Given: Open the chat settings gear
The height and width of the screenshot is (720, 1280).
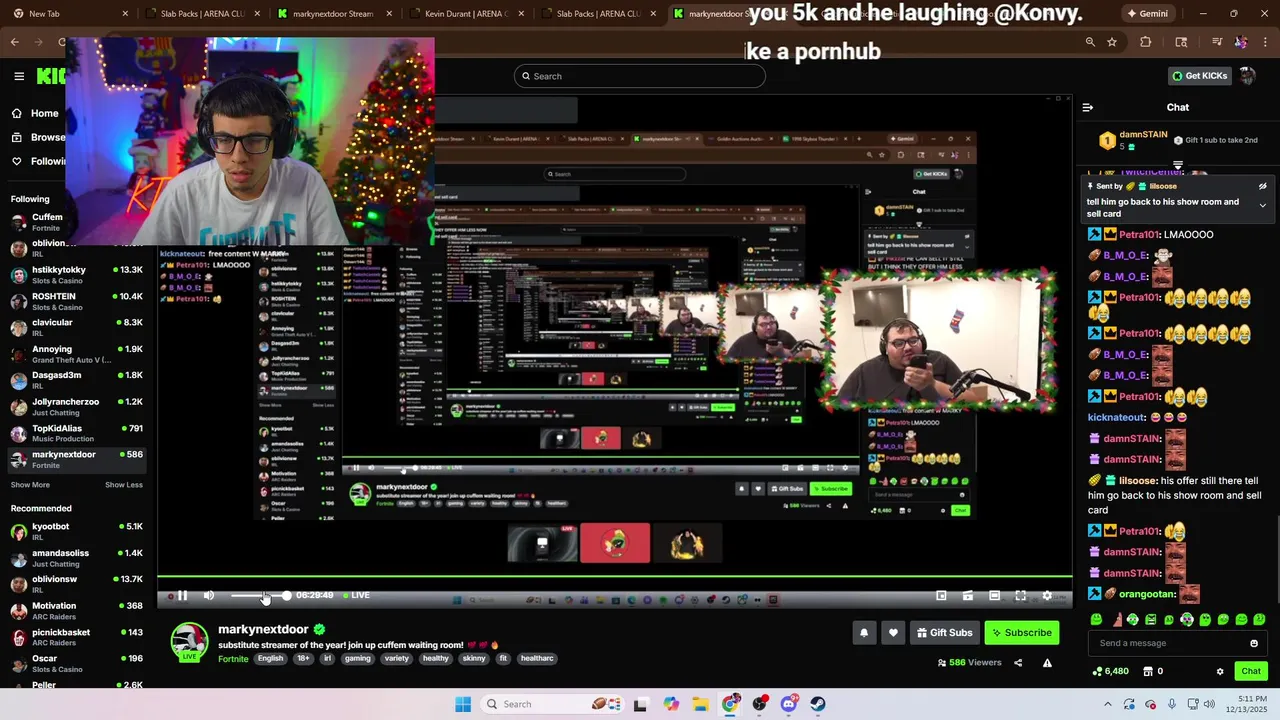Looking at the screenshot, I should pyautogui.click(x=1219, y=671).
